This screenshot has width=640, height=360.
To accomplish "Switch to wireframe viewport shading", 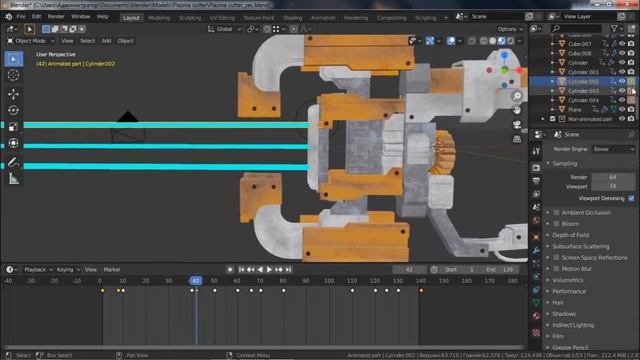I will point(484,41).
